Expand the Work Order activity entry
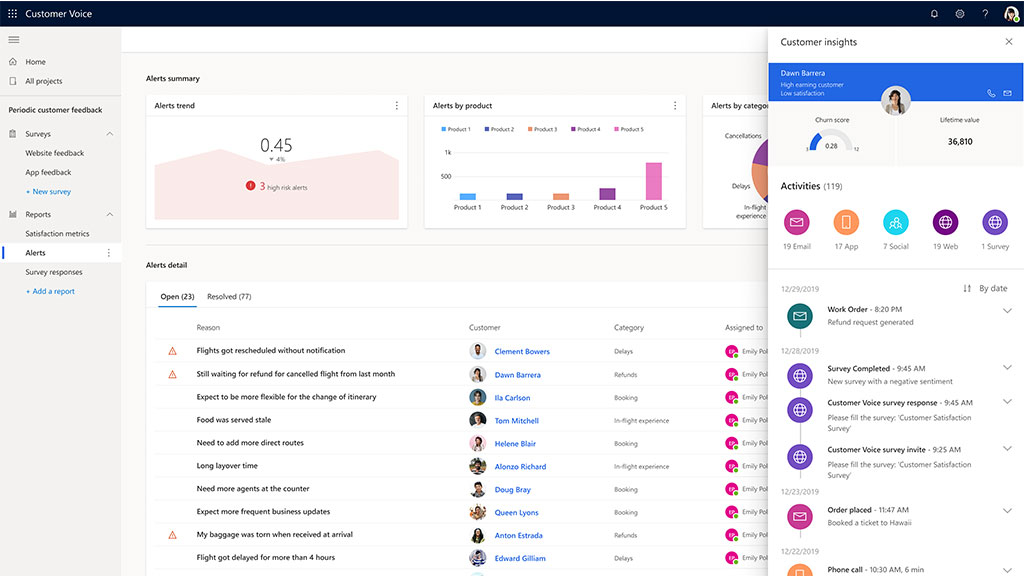Image resolution: width=1024 pixels, height=576 pixels. (1006, 311)
